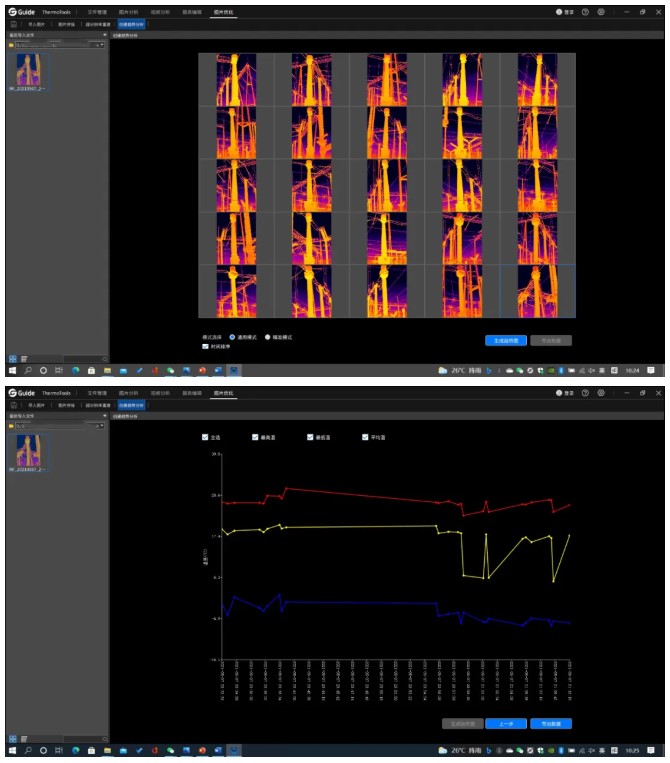Viewport: 670px width, 763px height.
Task: Open 报表编辑 tab in the thumbnail-grid window
Action: click(192, 12)
